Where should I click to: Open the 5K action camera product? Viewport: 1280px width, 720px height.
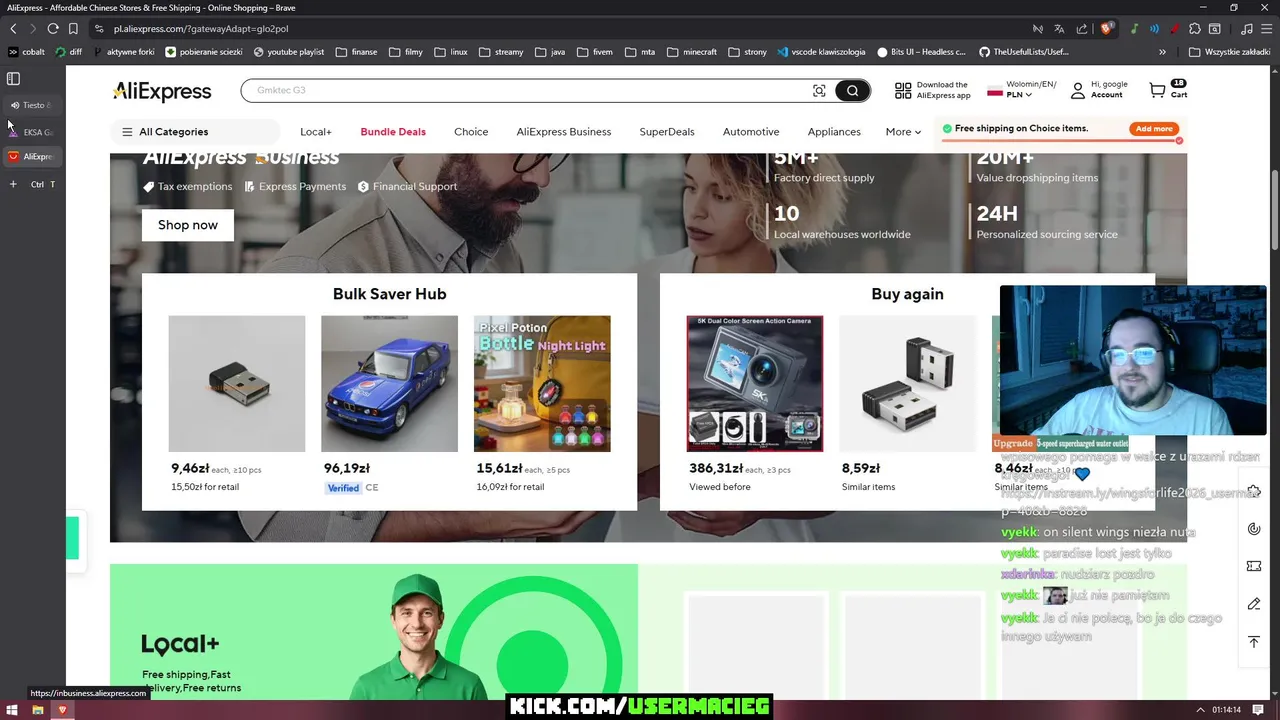[x=755, y=384]
